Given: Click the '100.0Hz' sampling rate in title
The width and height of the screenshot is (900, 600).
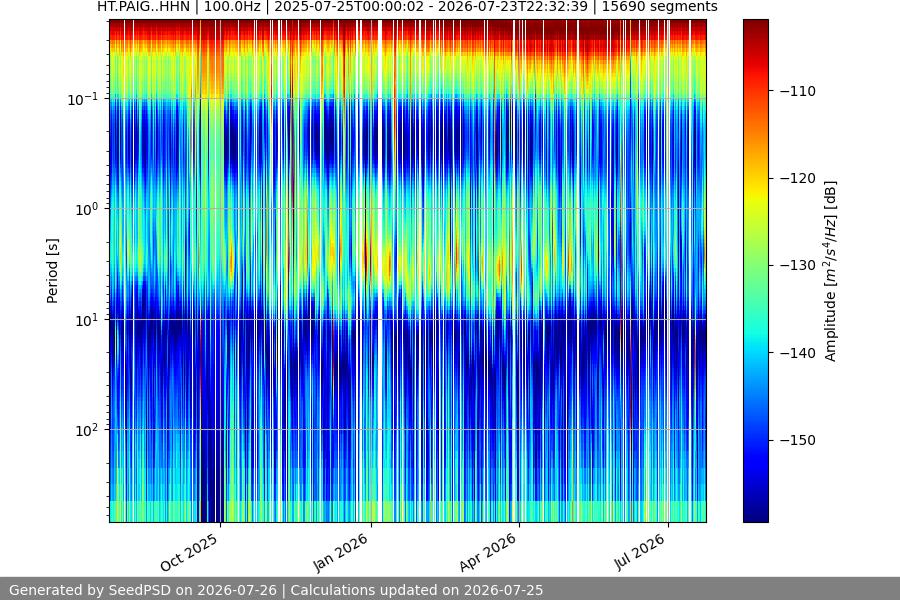Looking at the screenshot, I should click(x=232, y=7).
